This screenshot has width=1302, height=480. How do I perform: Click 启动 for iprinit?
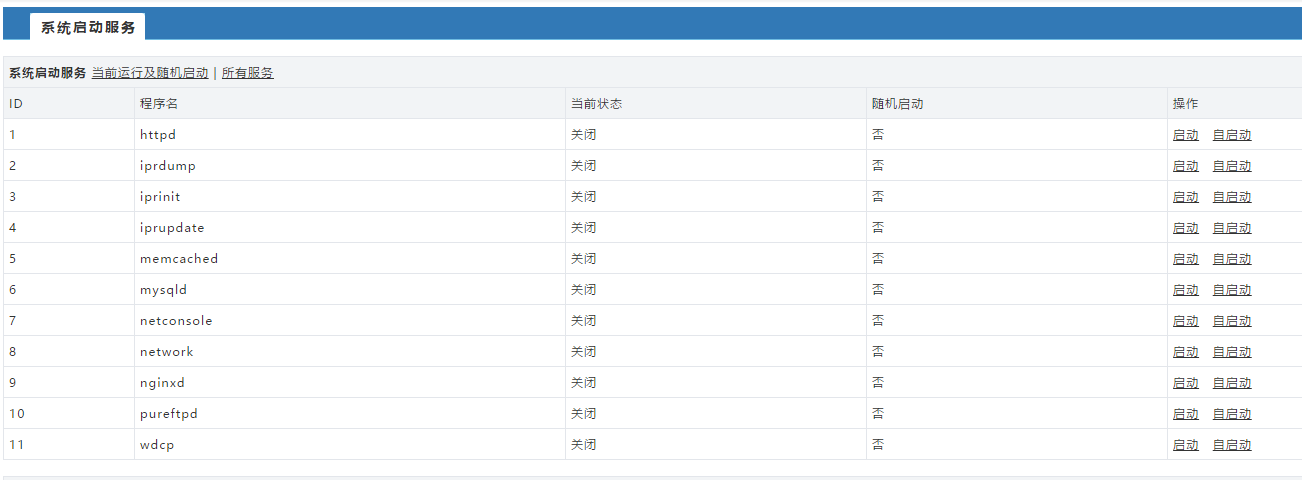[1186, 197]
